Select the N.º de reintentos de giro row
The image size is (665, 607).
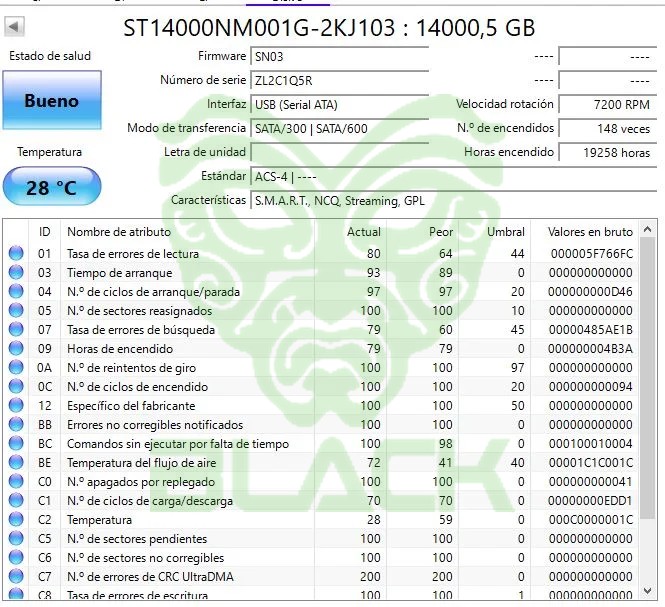tap(321, 367)
